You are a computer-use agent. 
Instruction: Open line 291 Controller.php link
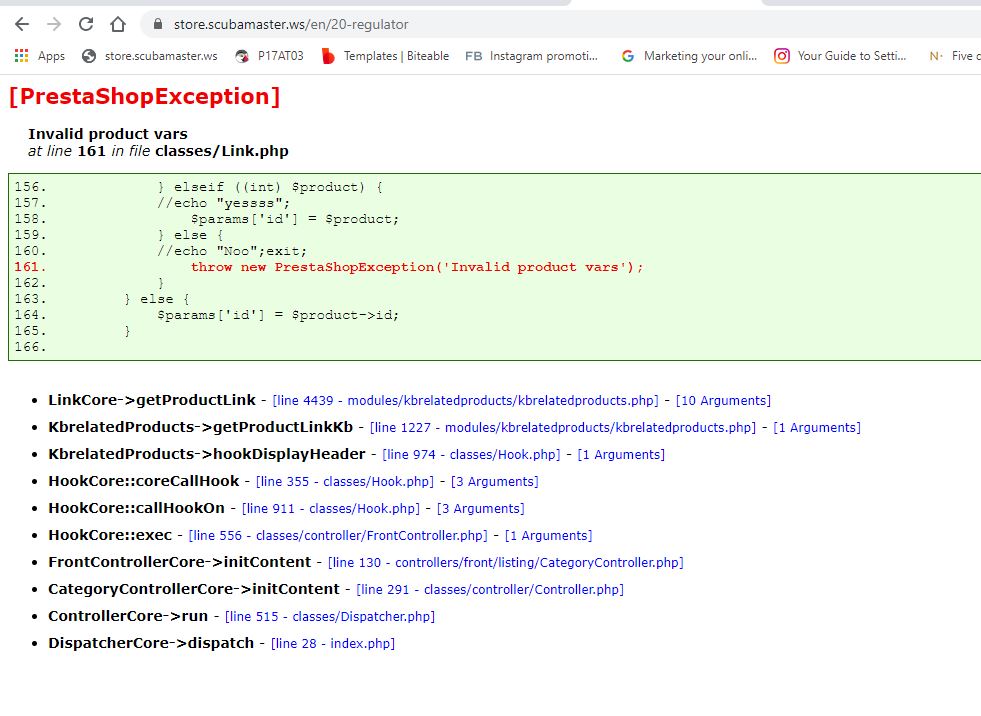[490, 589]
